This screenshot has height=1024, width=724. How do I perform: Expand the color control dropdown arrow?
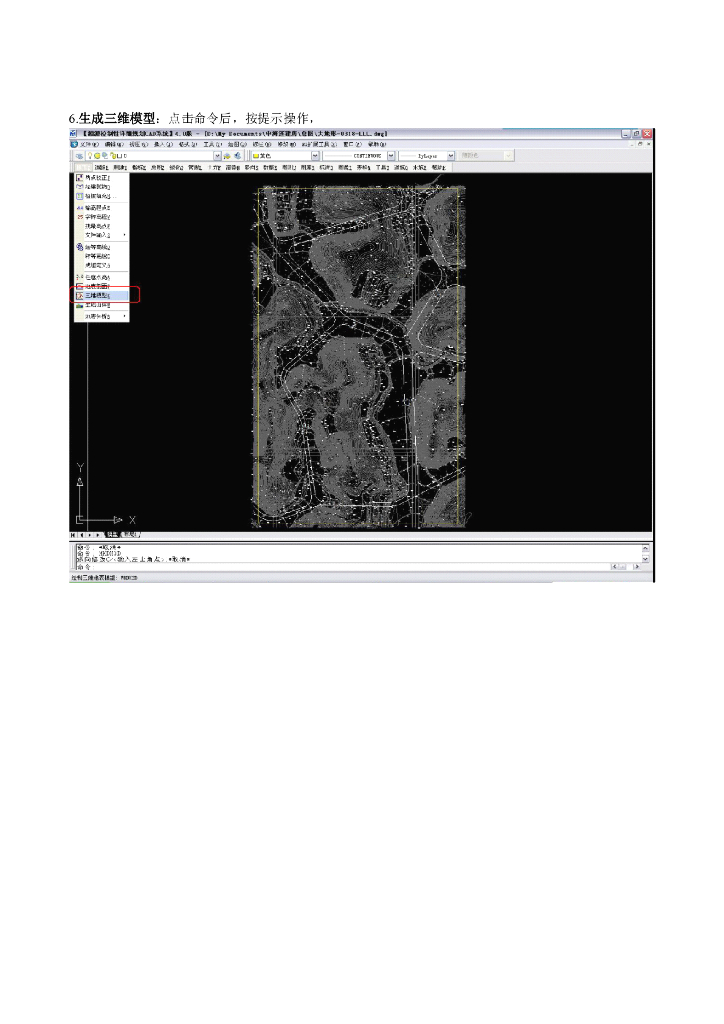tap(315, 155)
